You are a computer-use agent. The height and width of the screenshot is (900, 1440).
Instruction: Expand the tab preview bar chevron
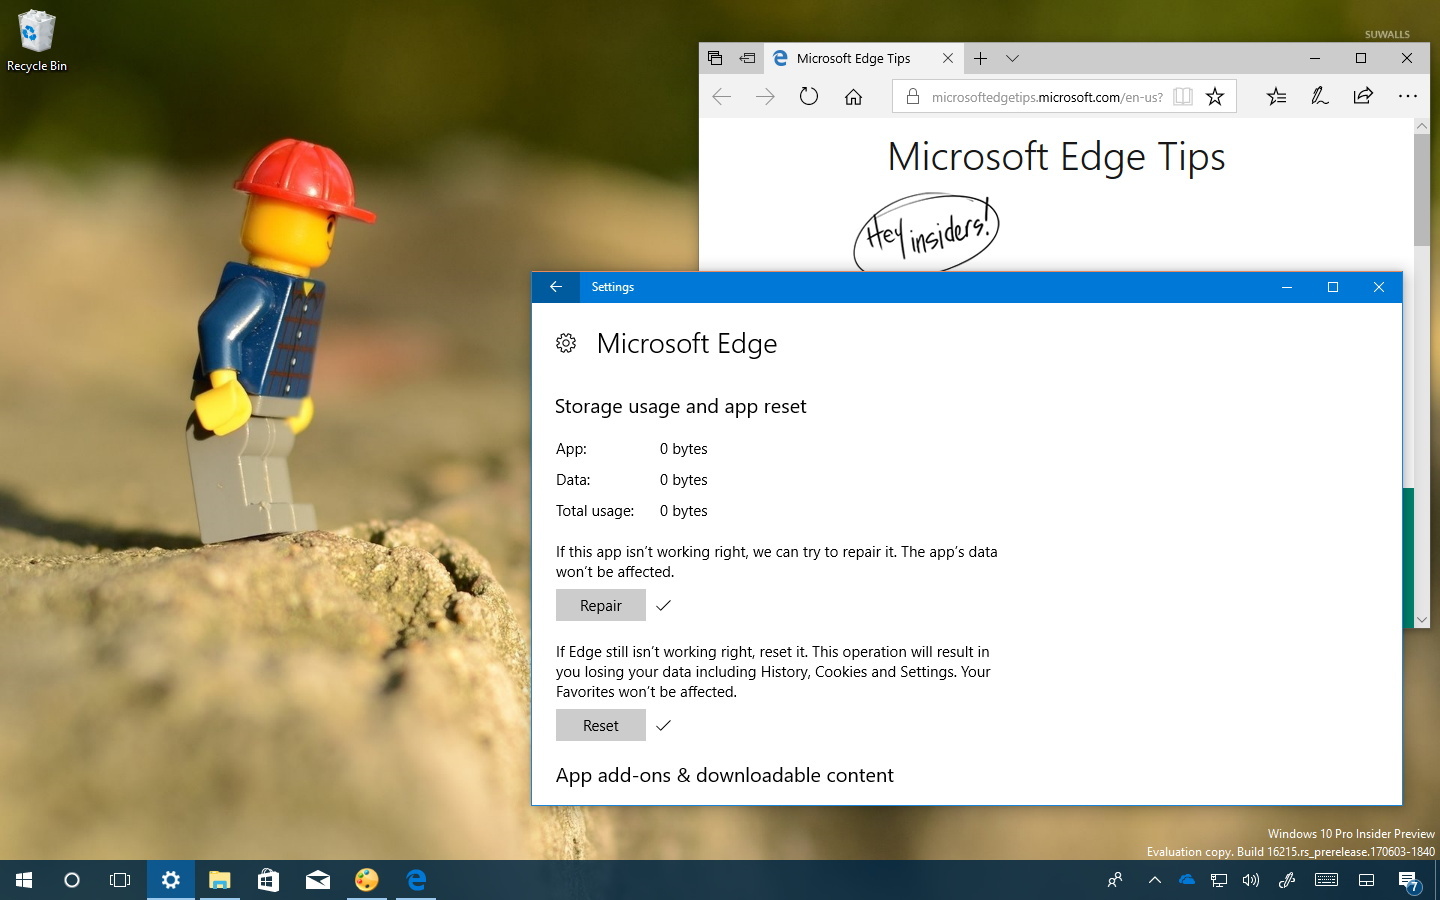coord(1013,58)
